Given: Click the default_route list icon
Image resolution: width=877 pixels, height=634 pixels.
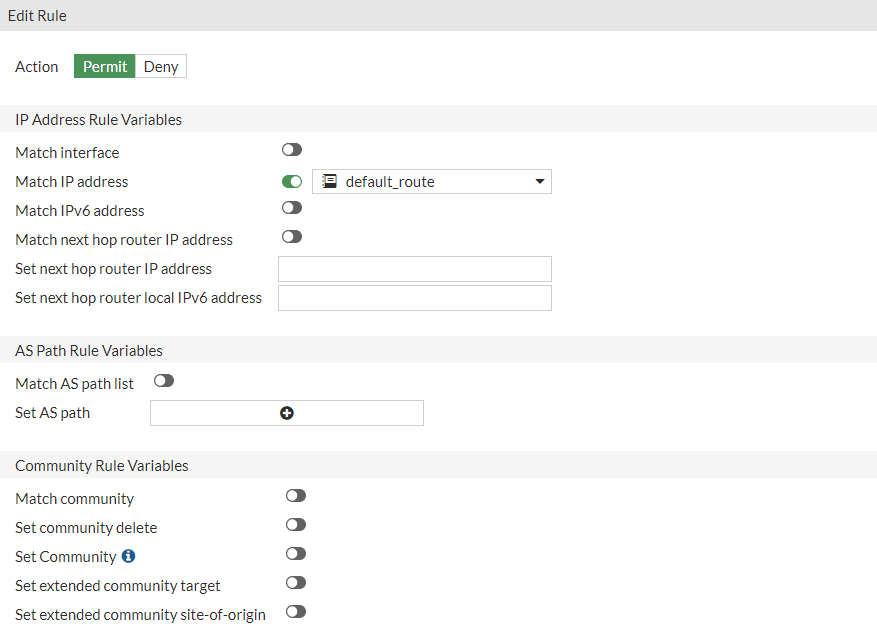Looking at the screenshot, I should coord(329,181).
